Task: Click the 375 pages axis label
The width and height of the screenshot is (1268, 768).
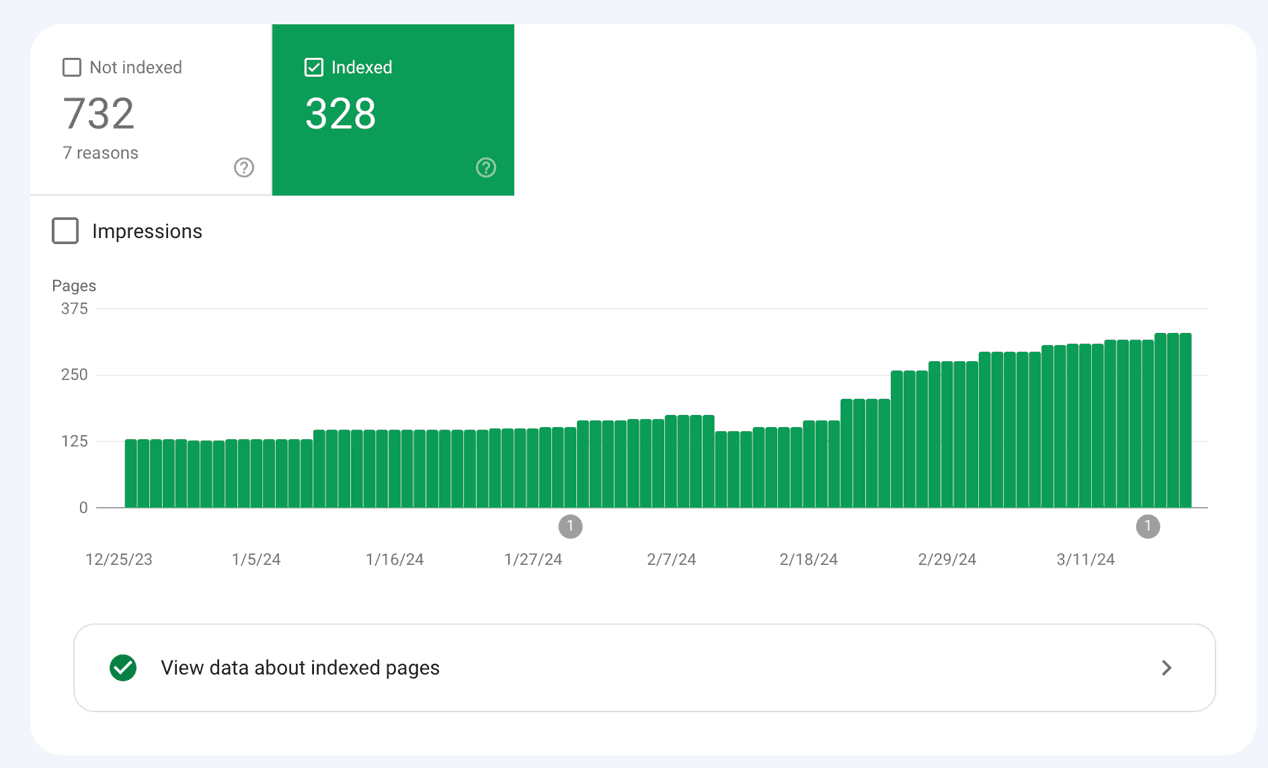Action: pos(74,309)
